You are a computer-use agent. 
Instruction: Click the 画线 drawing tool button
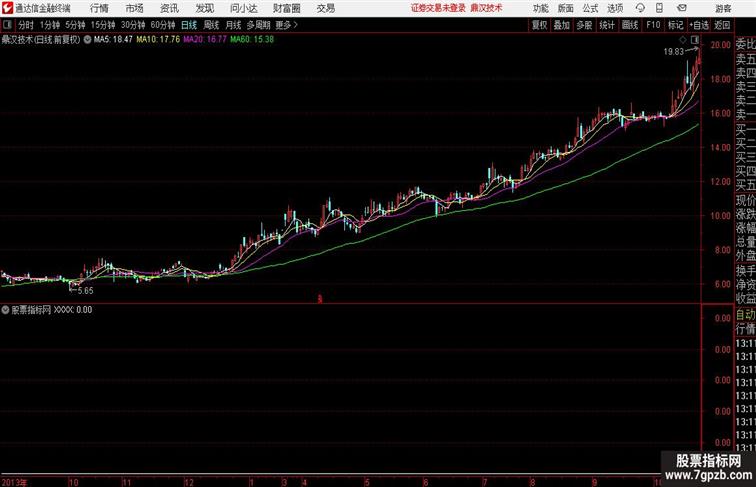[x=630, y=25]
